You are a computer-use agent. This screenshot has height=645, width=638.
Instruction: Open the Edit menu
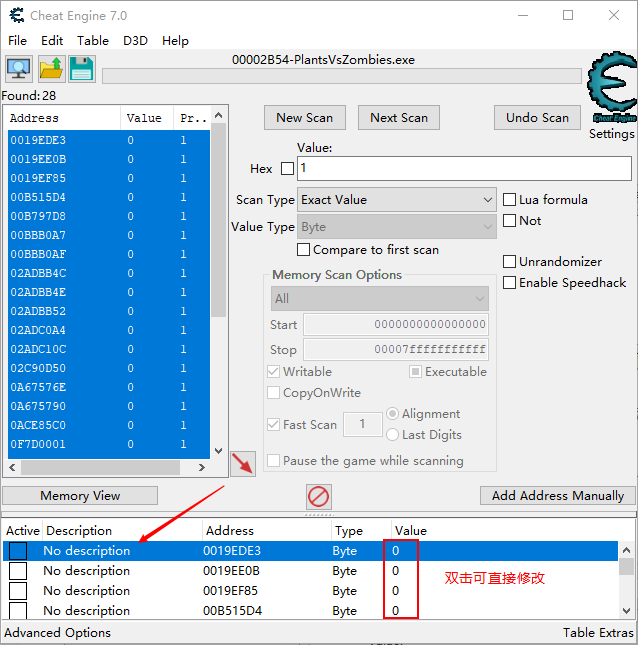52,41
